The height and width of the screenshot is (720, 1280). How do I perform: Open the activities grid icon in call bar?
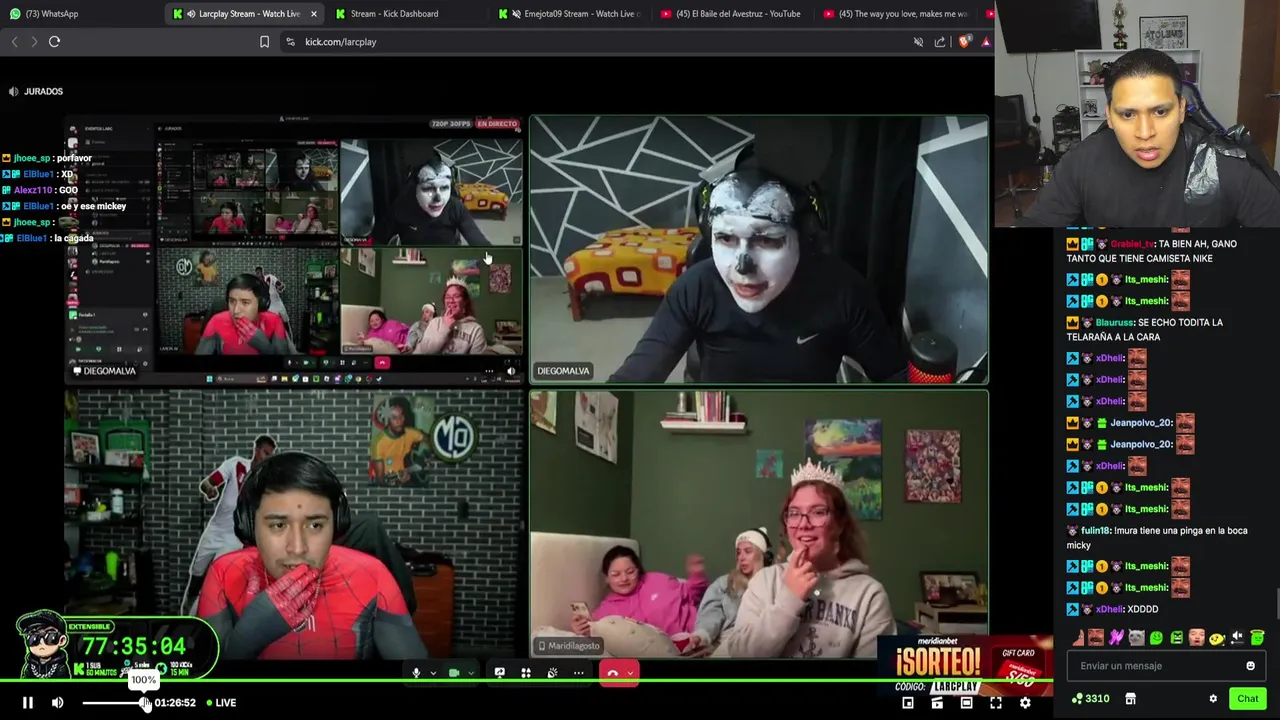[x=526, y=673]
